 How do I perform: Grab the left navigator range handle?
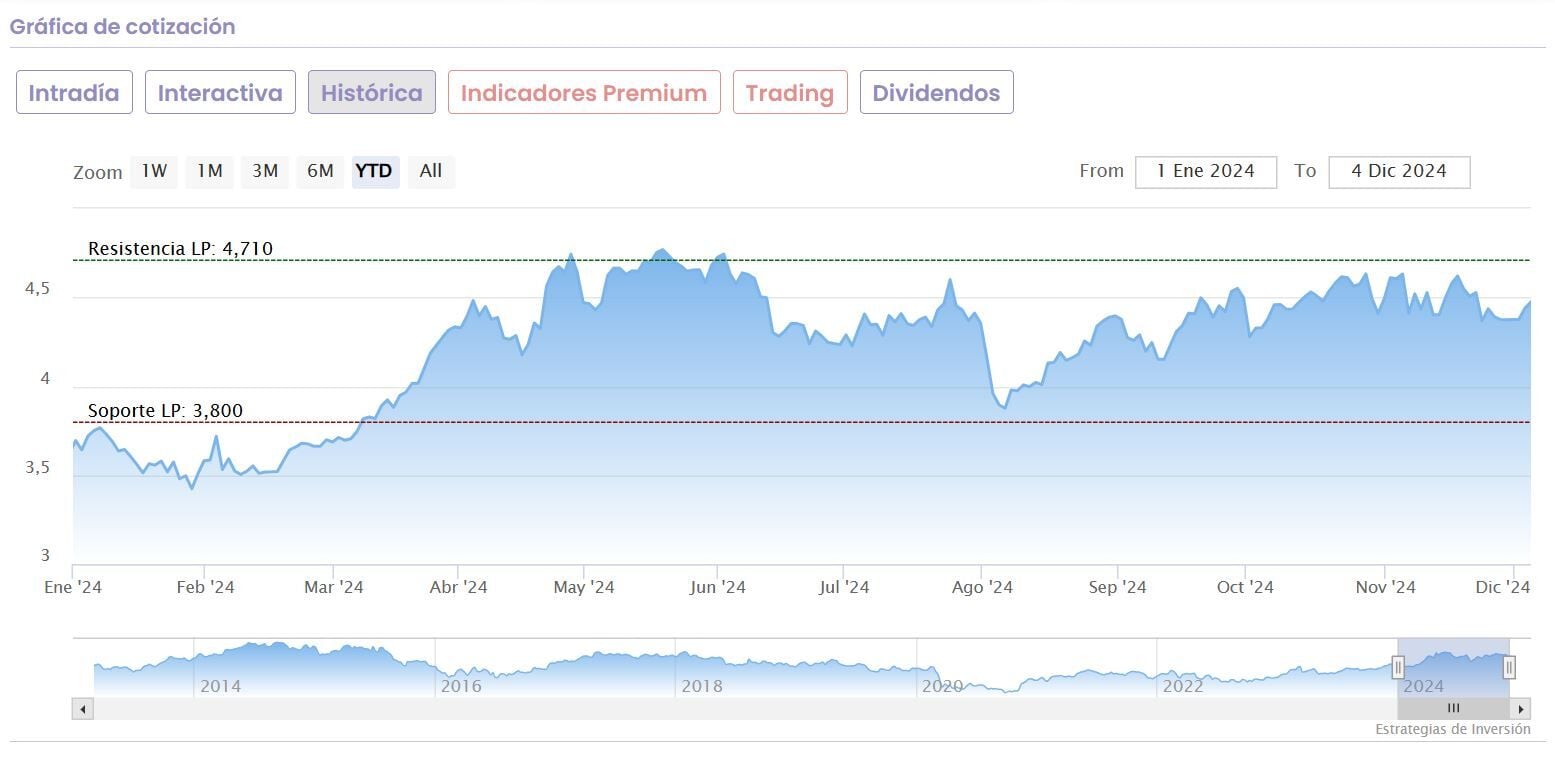coord(1398,667)
